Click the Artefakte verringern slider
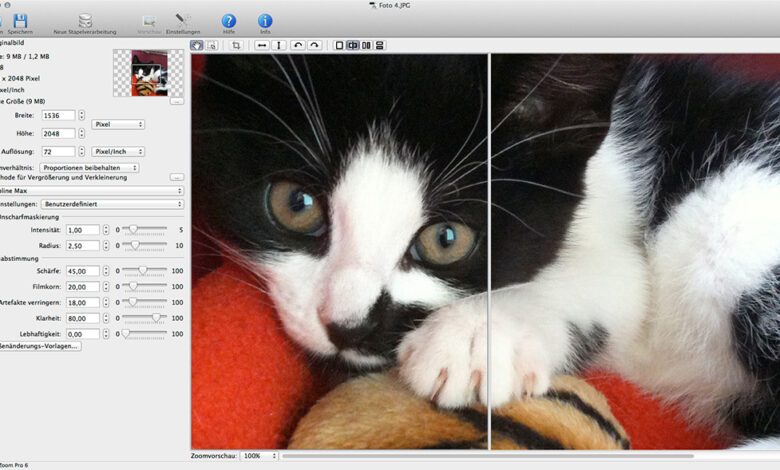Image resolution: width=780 pixels, height=470 pixels. (144, 302)
